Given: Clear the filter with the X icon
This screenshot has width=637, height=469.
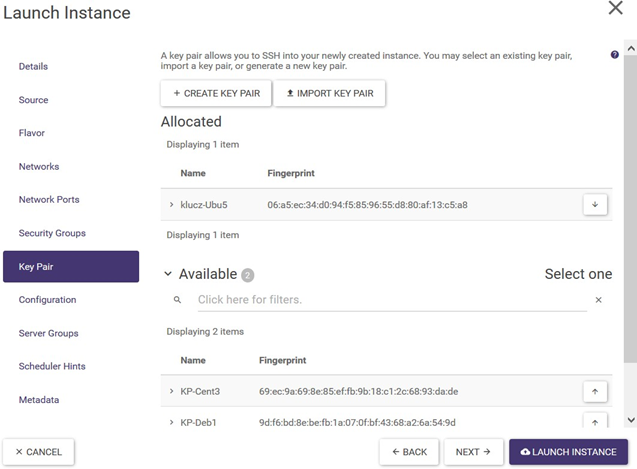Looking at the screenshot, I should (599, 300).
